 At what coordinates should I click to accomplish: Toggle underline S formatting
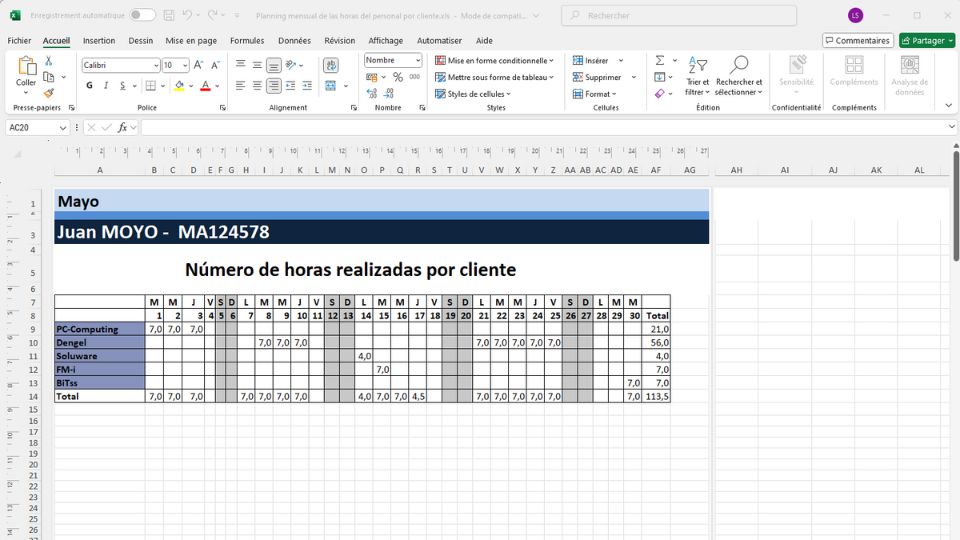(x=122, y=86)
